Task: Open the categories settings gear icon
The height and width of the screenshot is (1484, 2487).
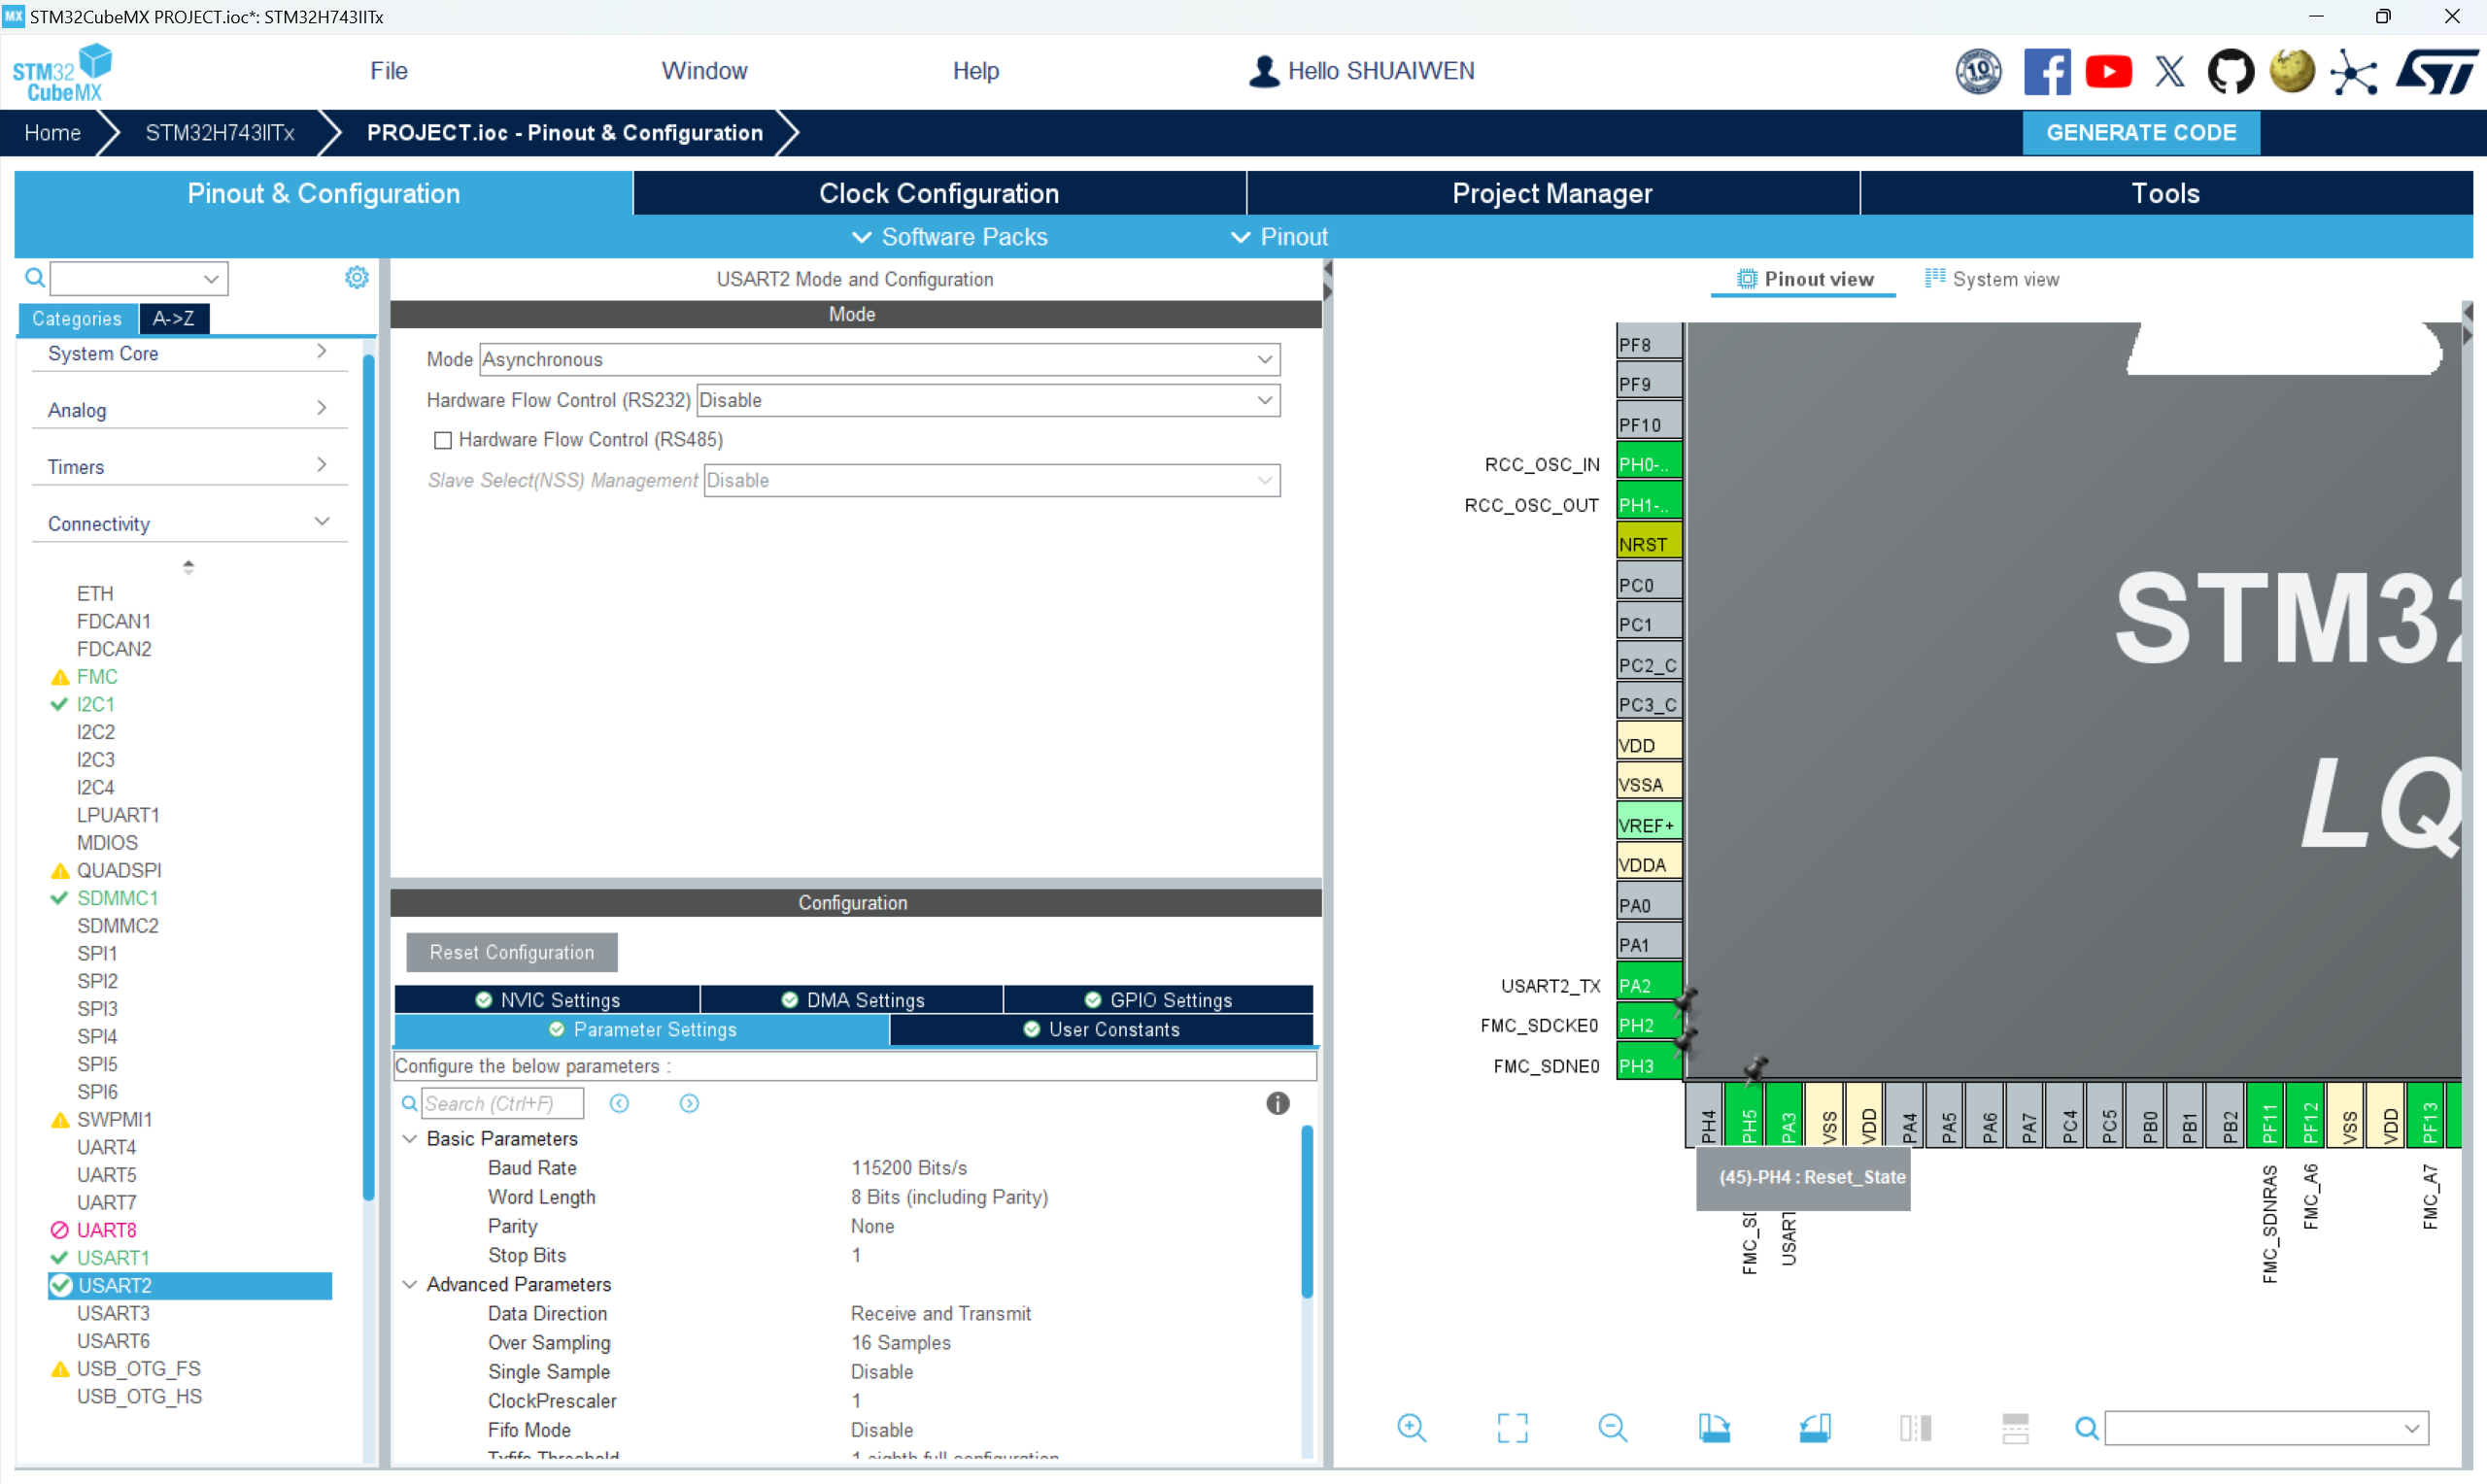Action: pos(356,277)
